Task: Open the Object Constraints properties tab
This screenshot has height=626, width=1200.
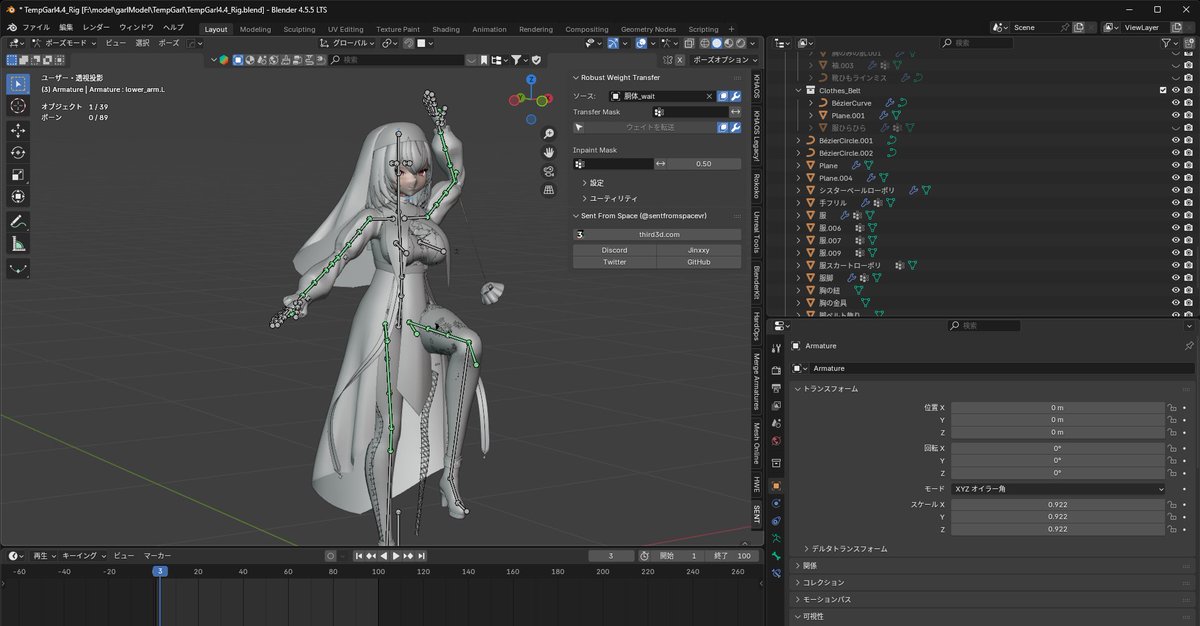Action: pos(777,521)
